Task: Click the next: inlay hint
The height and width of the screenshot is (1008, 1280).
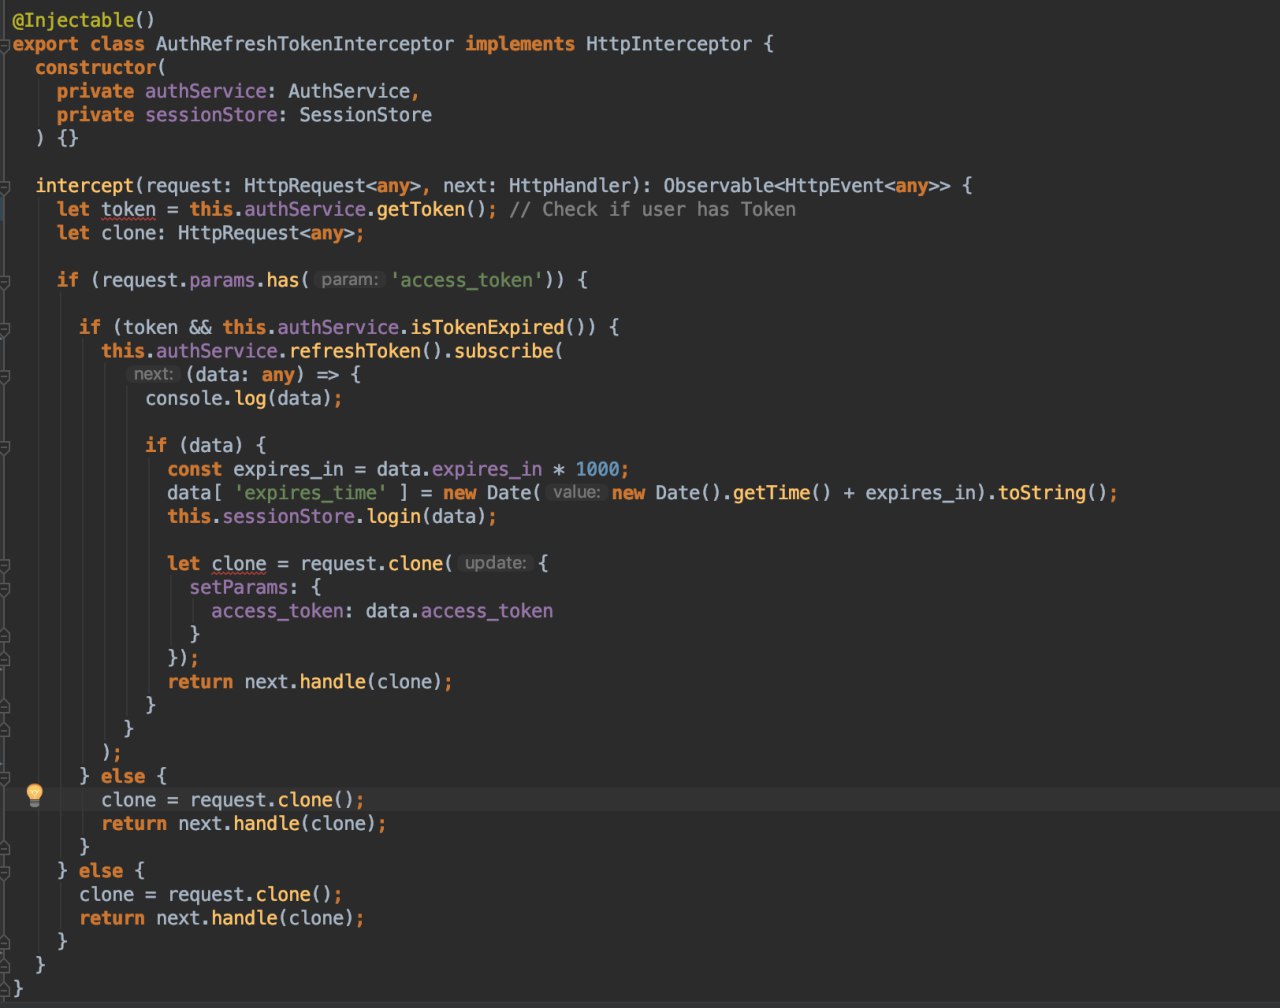Action: (x=153, y=375)
